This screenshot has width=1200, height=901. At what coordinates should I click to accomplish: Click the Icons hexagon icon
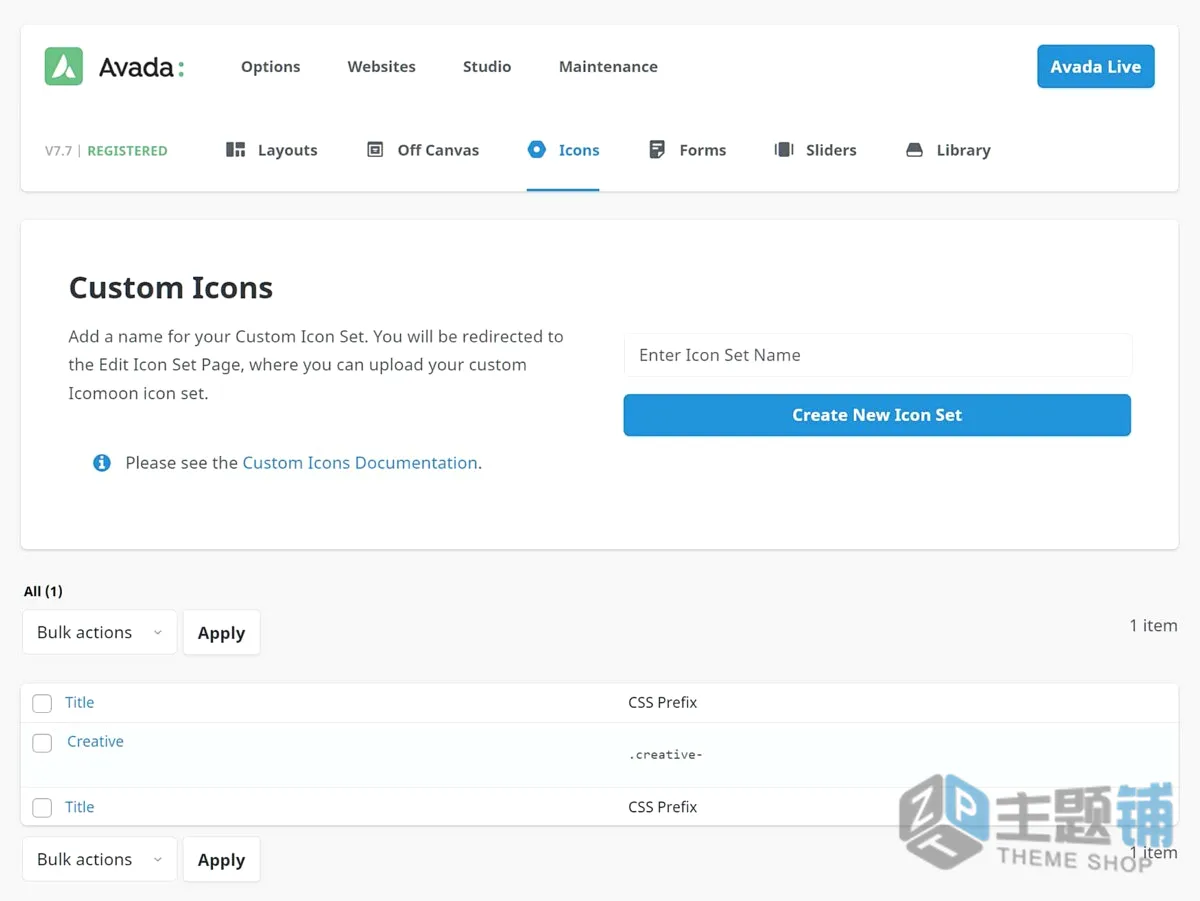537,149
